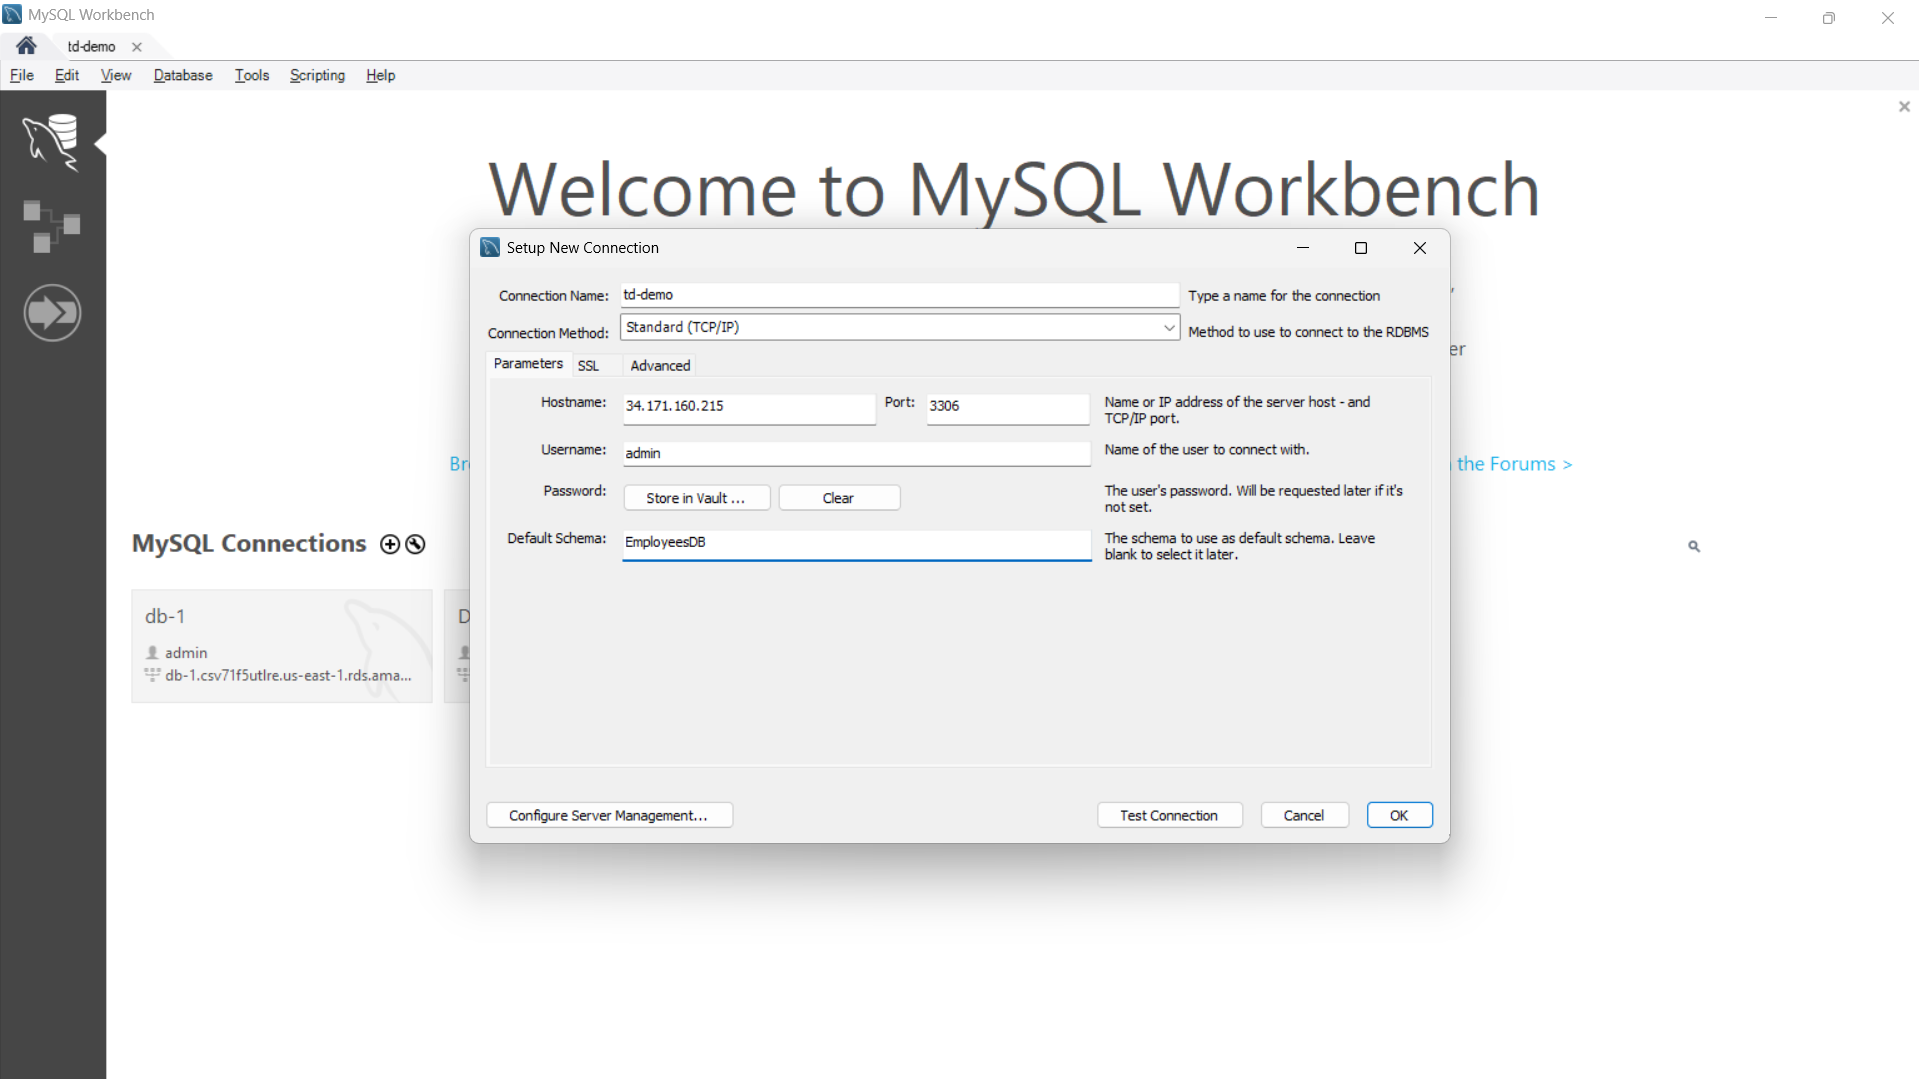Click the admin user icon on db-1 tile

click(151, 652)
